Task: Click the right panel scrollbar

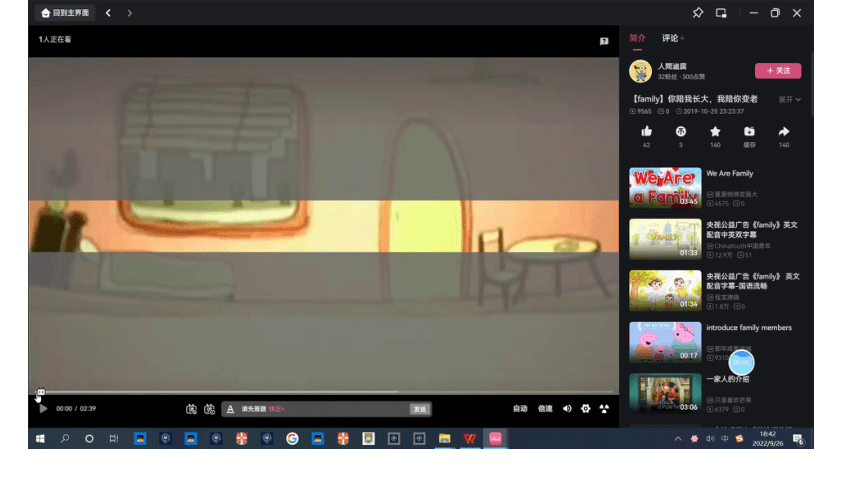Action: 811,83
